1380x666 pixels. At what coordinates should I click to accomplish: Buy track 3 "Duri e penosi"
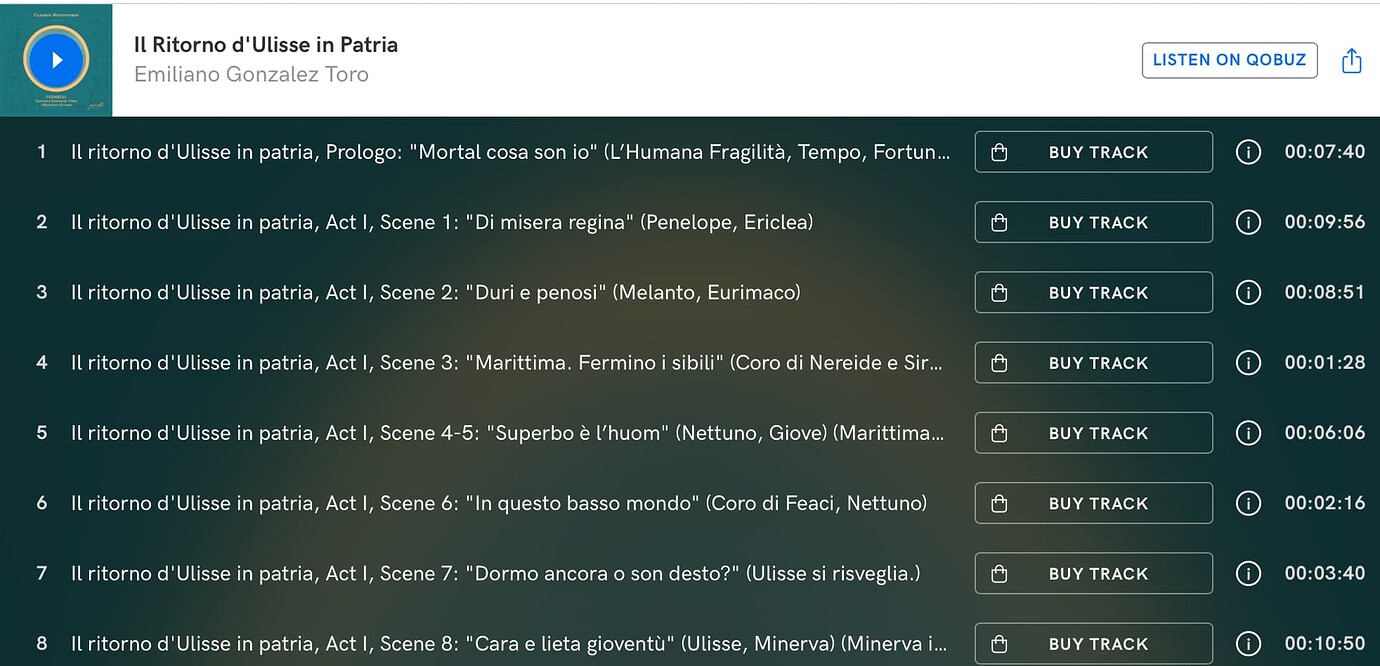tap(1094, 292)
